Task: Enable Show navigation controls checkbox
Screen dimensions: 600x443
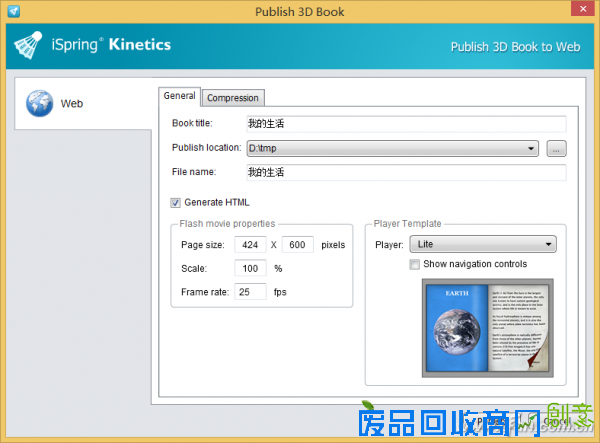Action: tap(415, 265)
